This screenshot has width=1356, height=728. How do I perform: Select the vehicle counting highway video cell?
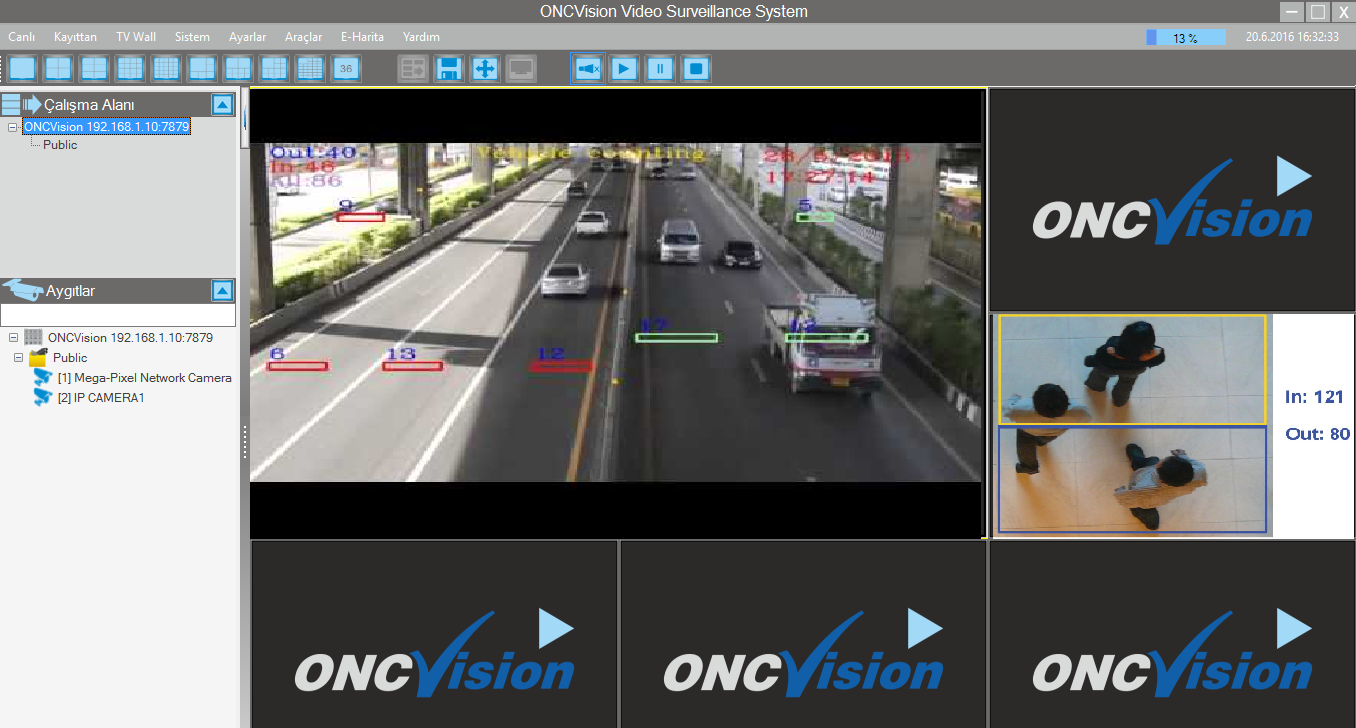click(616, 313)
